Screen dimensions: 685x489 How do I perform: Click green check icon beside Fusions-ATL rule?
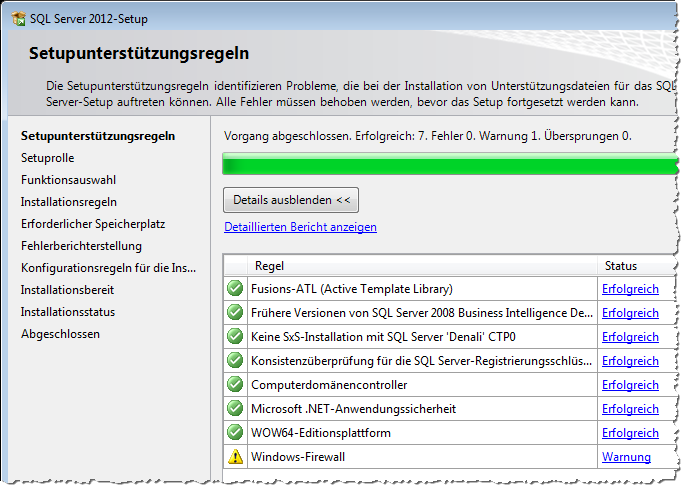point(236,289)
